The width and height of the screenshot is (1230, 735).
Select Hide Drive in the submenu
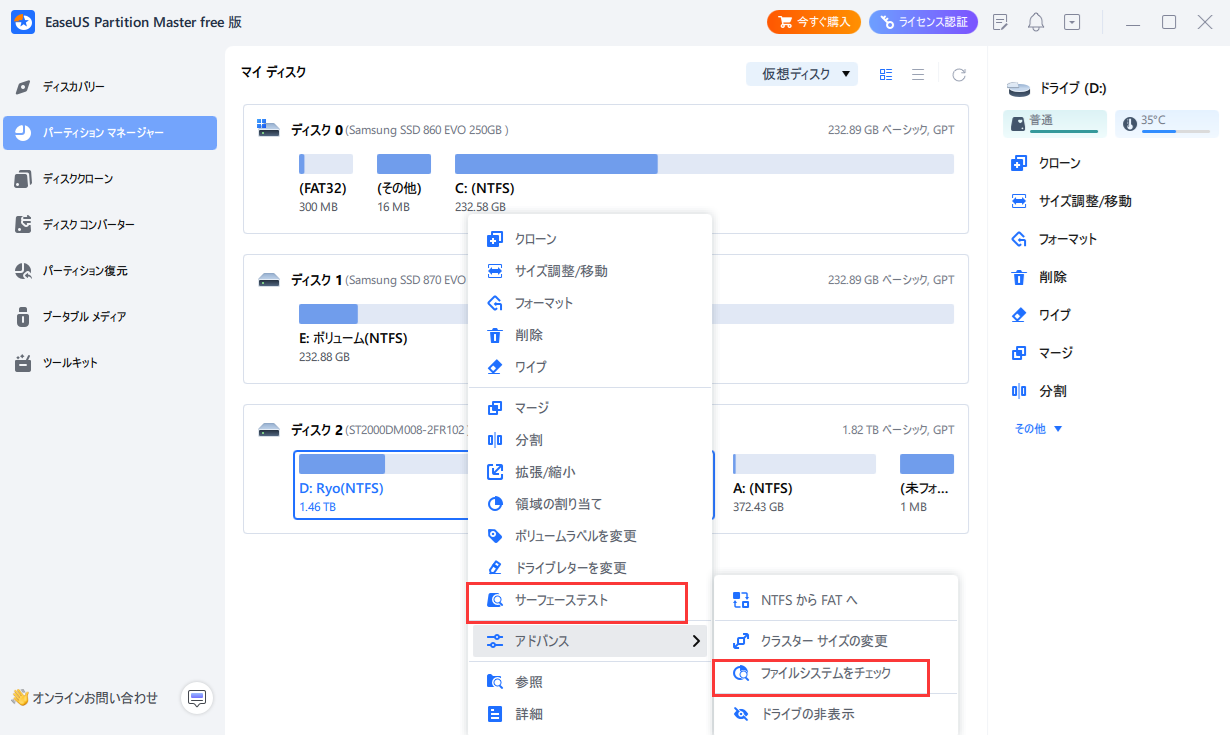pos(807,714)
